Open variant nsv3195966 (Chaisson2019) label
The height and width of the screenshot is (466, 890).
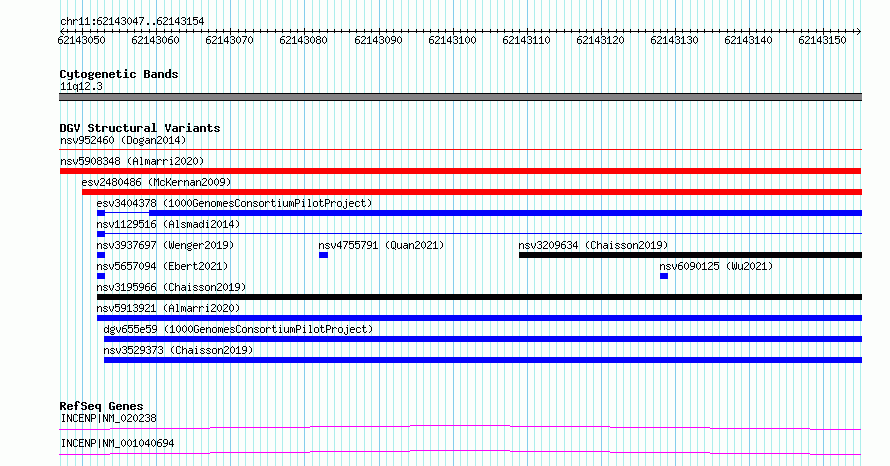point(171,287)
